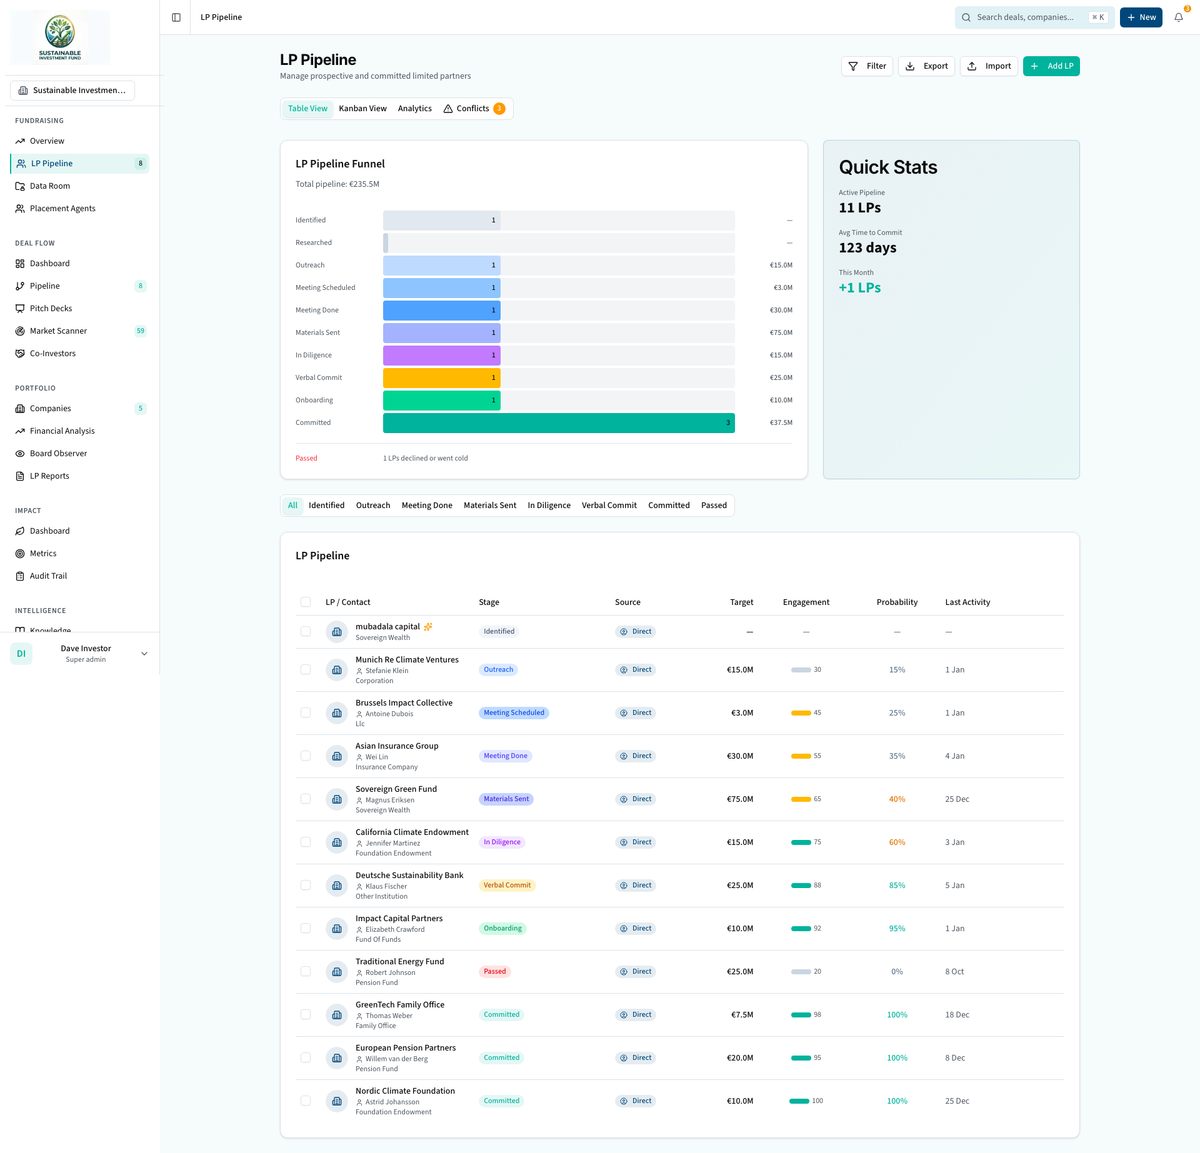Click the Committed funnel bar
The width and height of the screenshot is (1200, 1153).
[558, 423]
